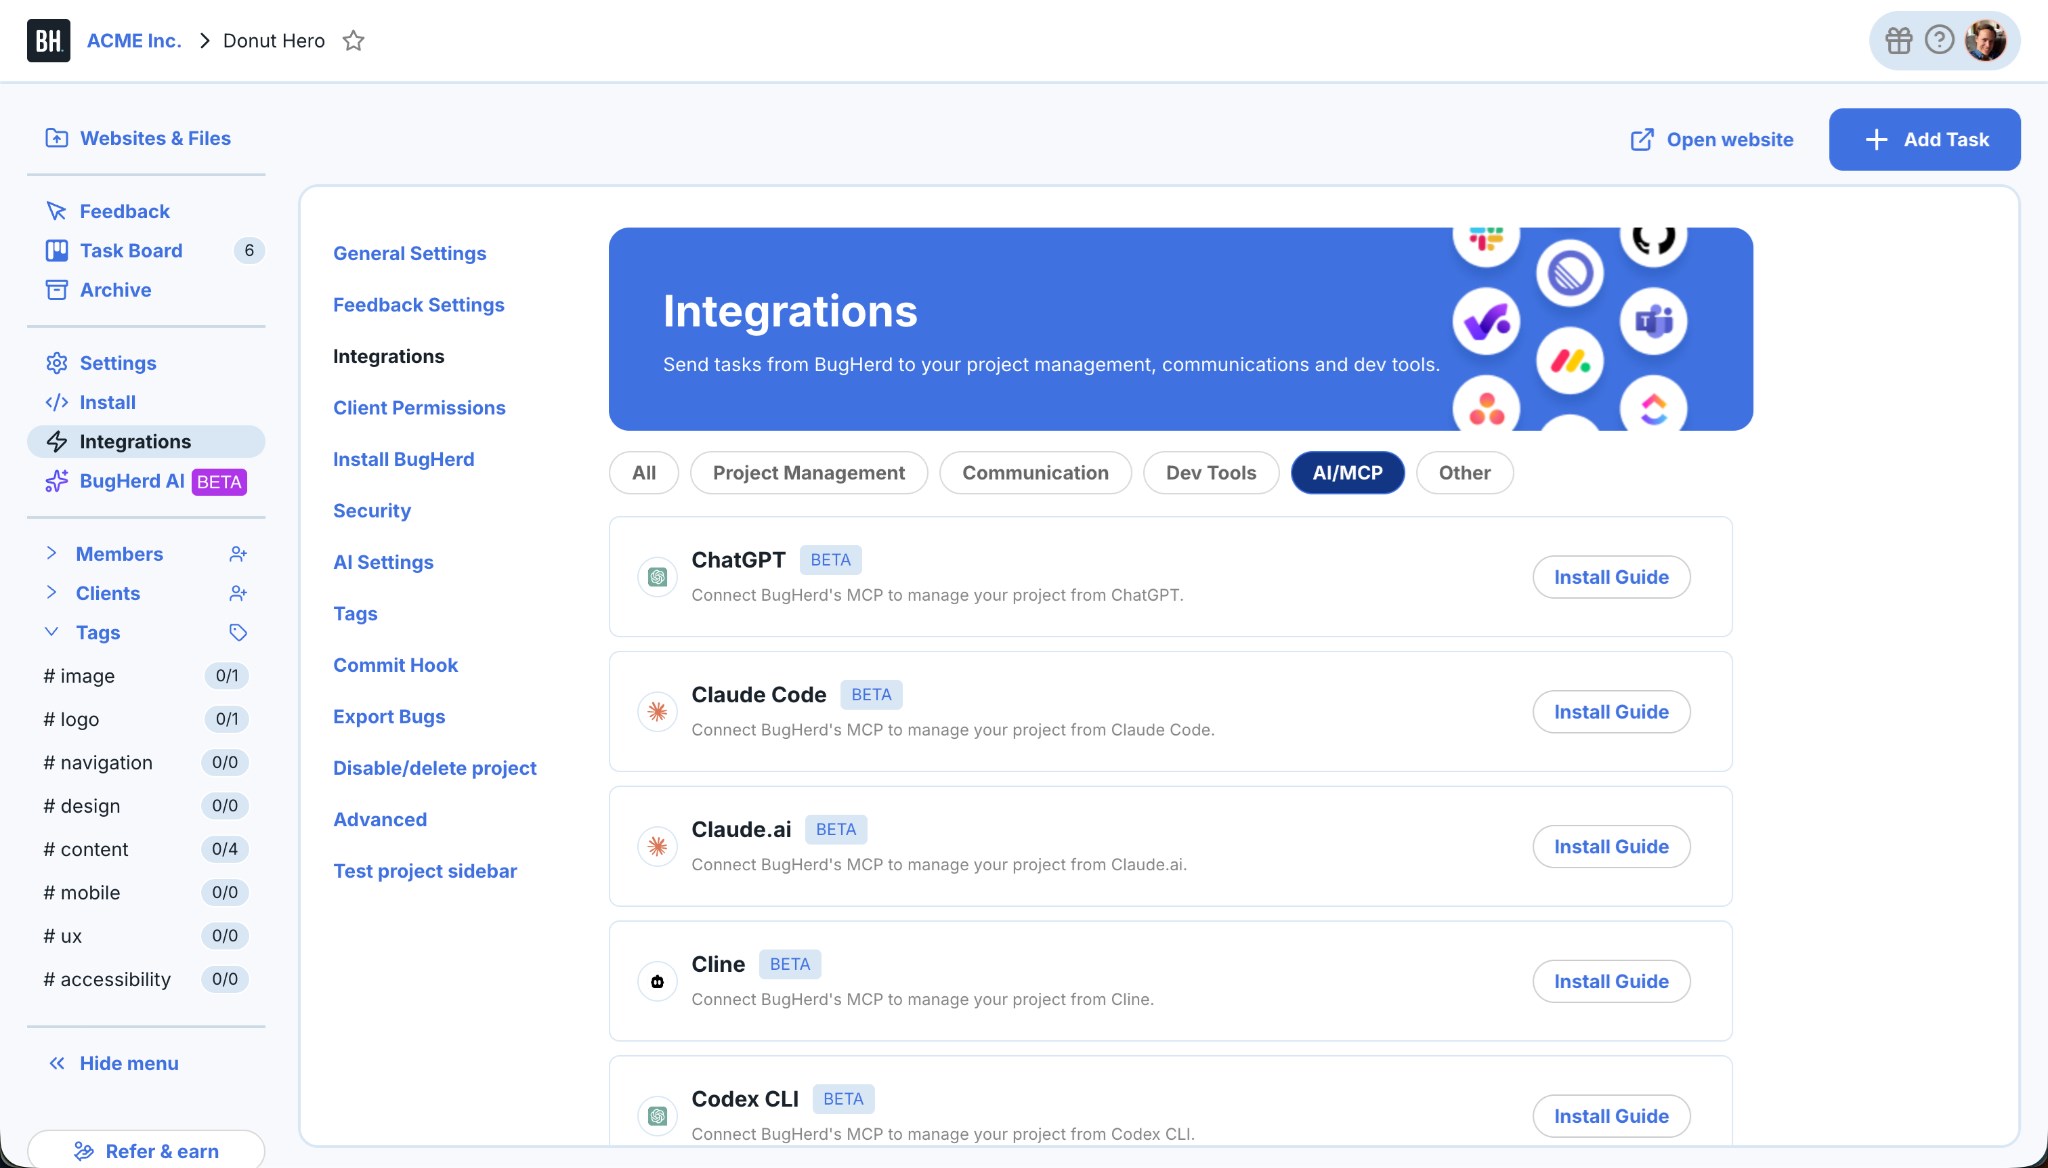The image size is (2048, 1168).
Task: Click the Settings gear icon
Action: 57,363
